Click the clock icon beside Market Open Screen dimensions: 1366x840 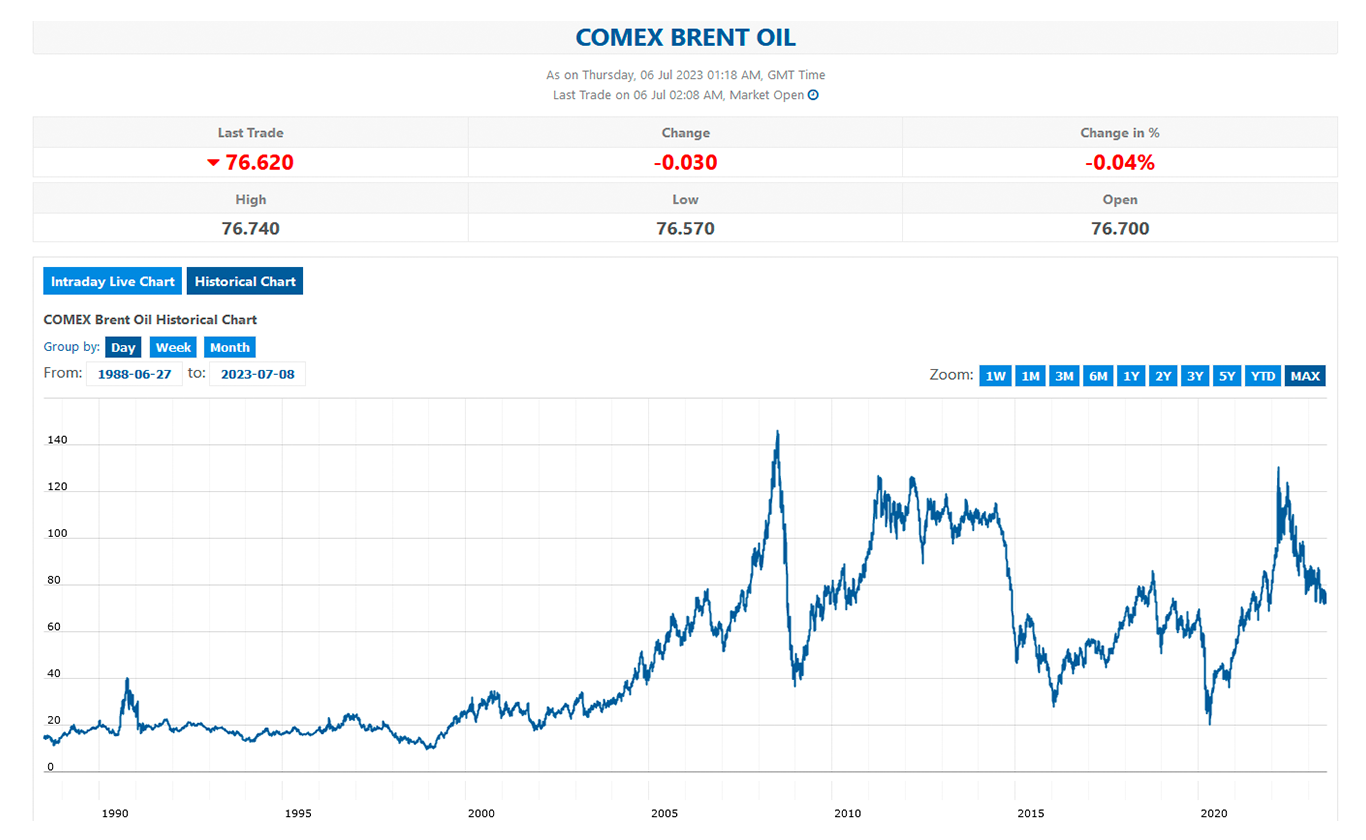(813, 95)
